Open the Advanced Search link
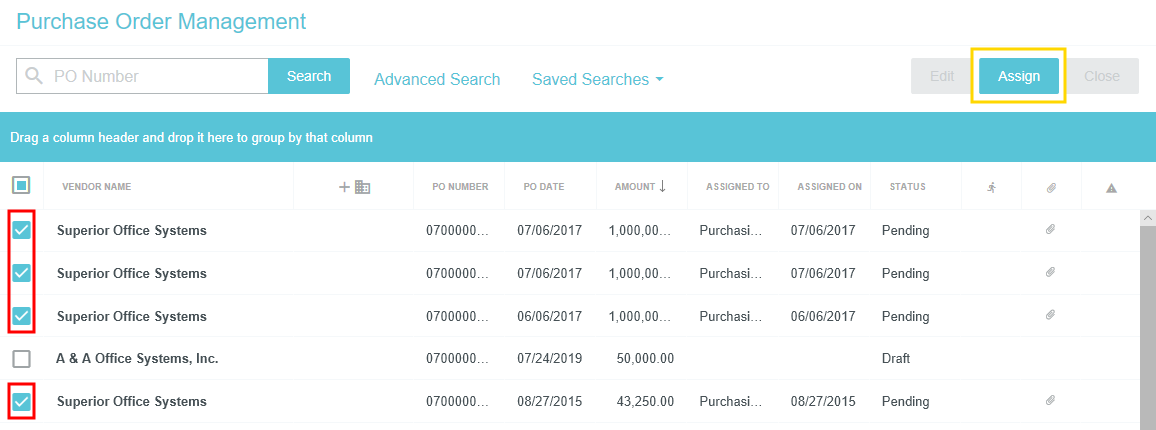This screenshot has height=430, width=1156. [437, 79]
